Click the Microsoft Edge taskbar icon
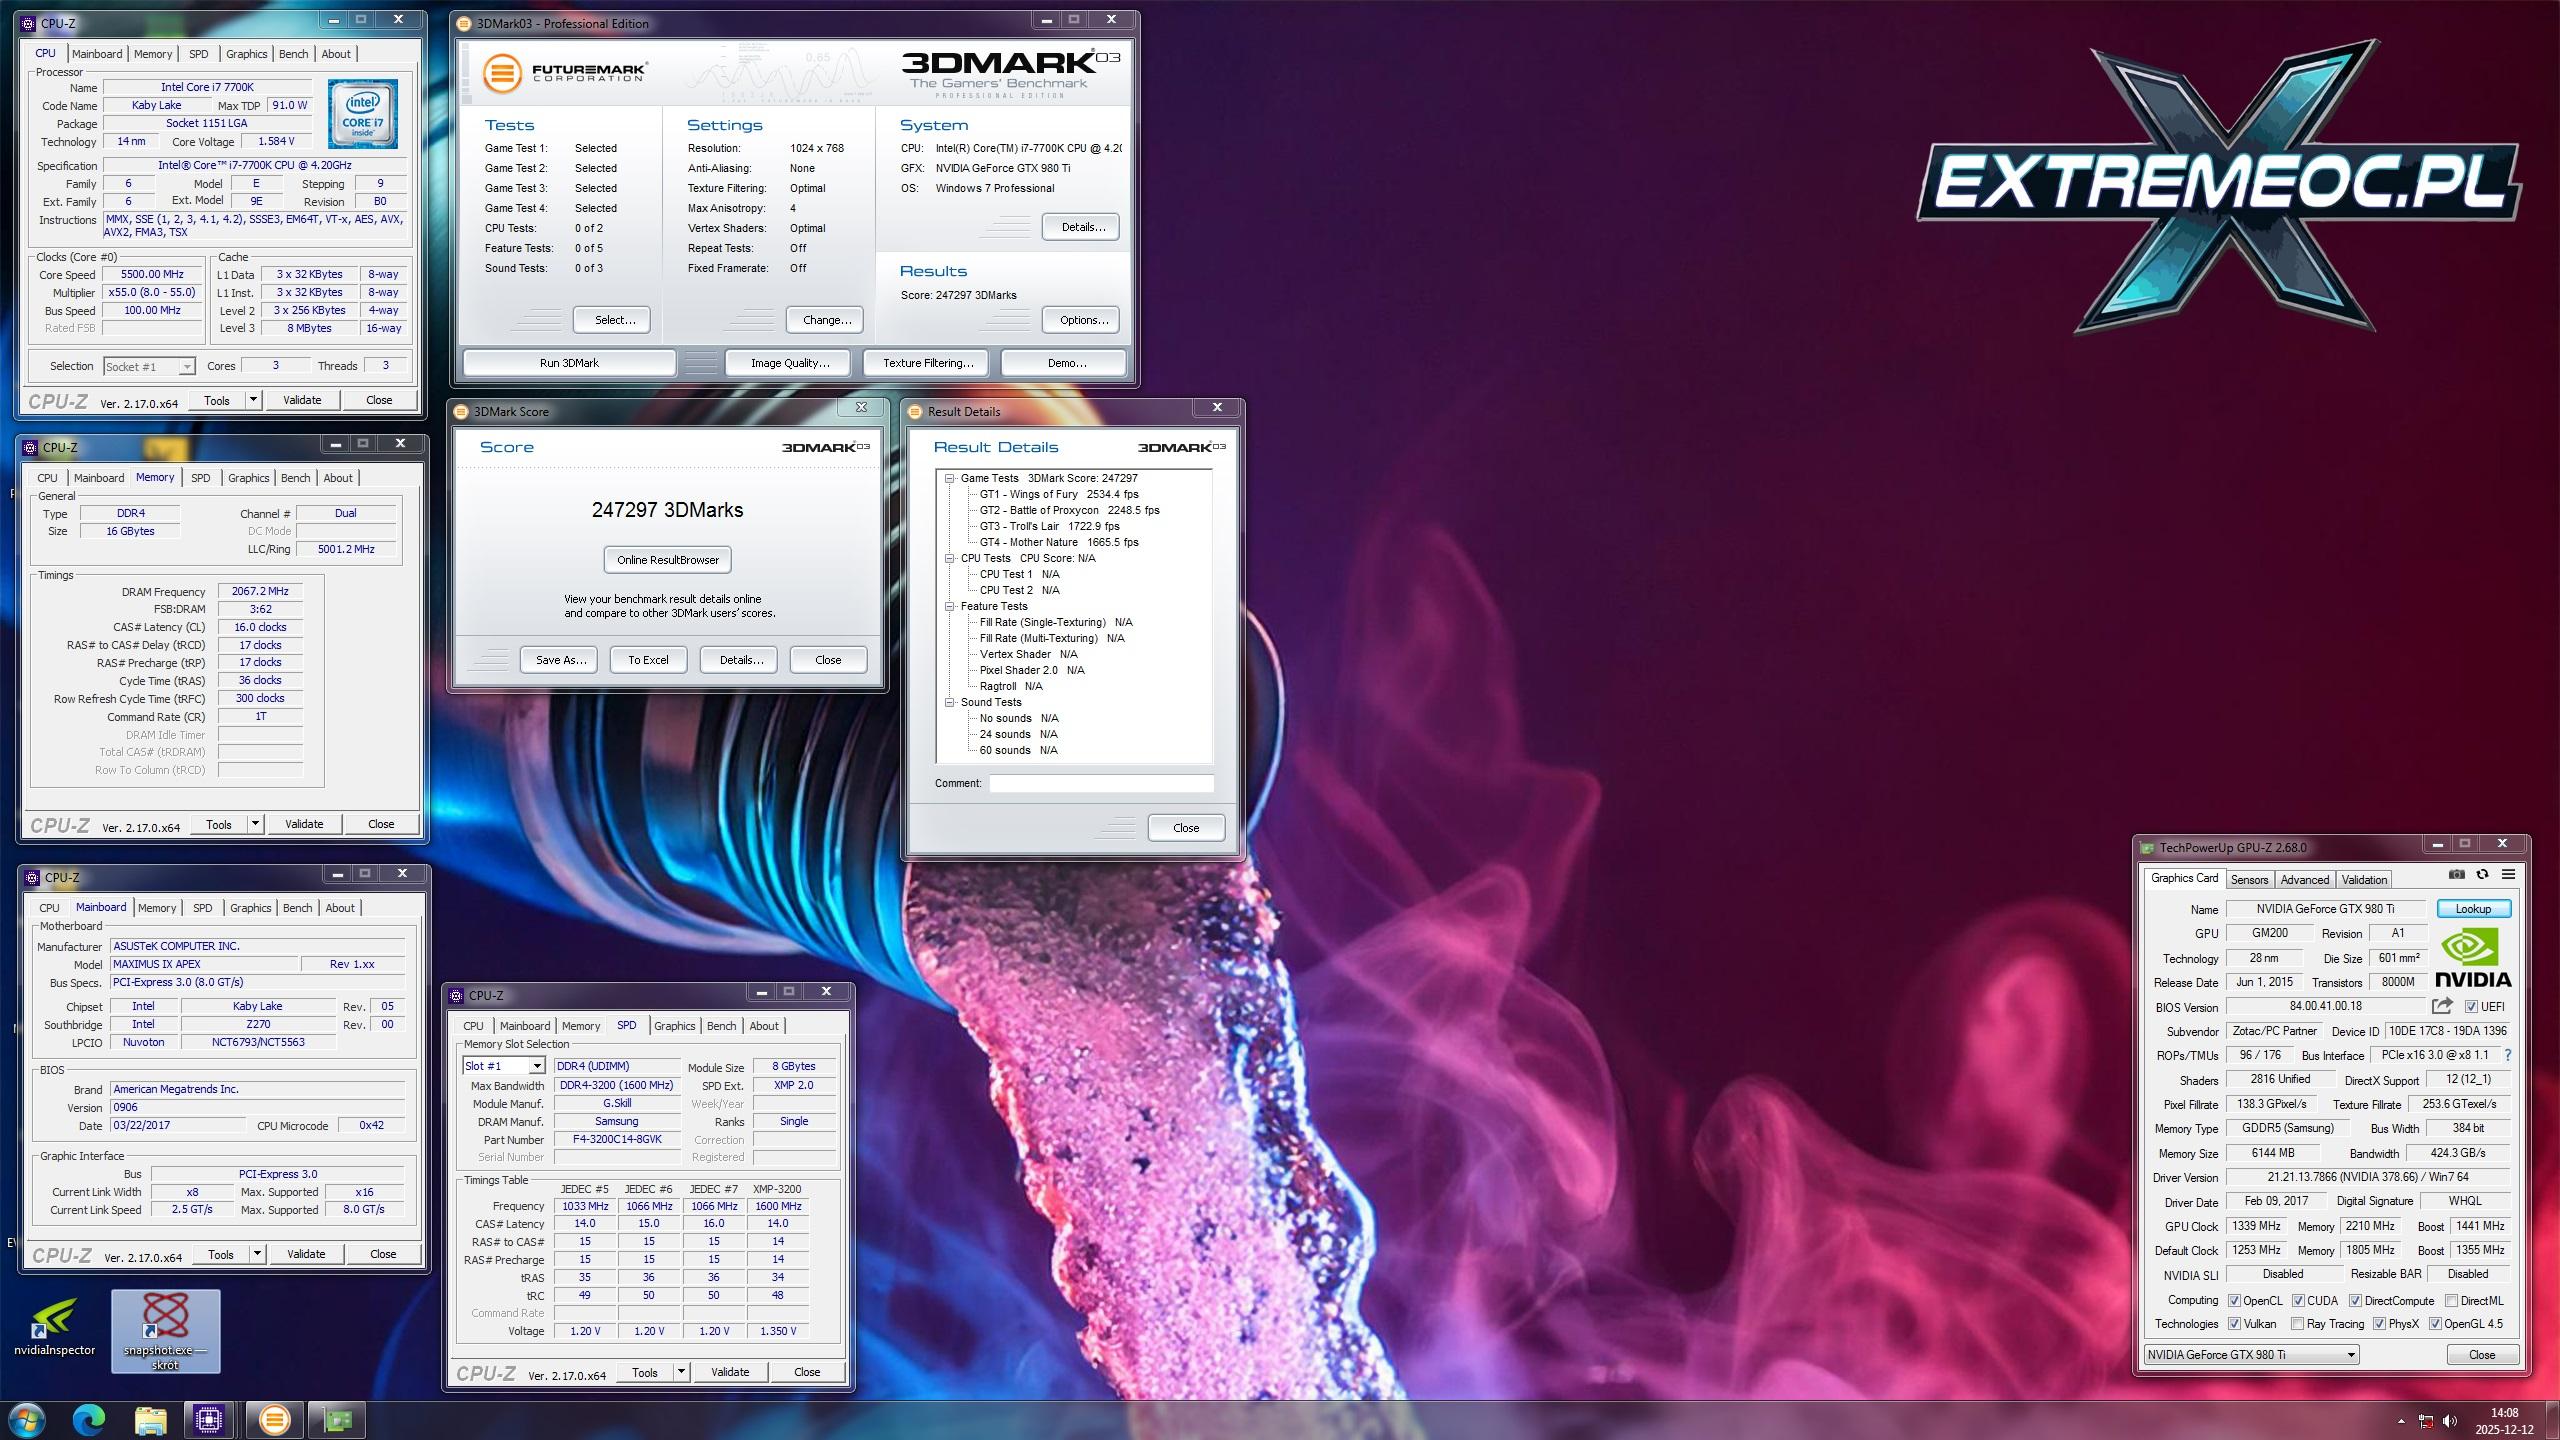Screen dimensions: 2560x1440 [x=89, y=1419]
